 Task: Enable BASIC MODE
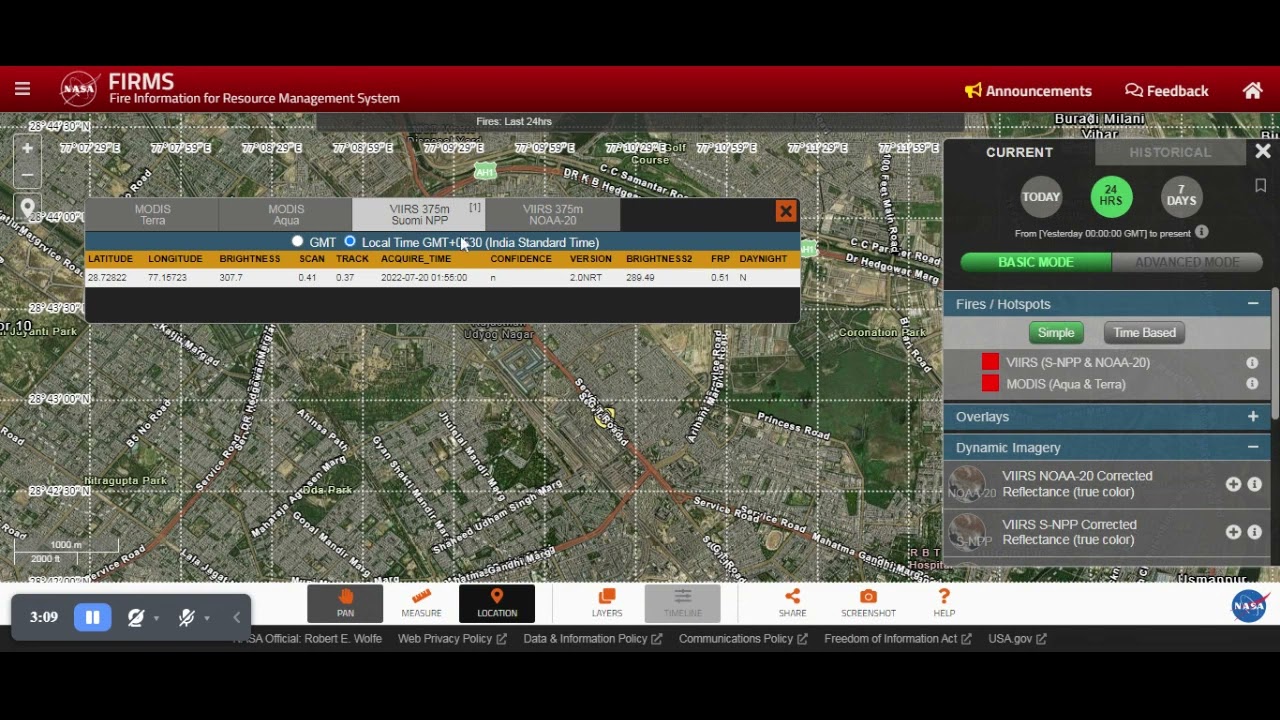(1036, 262)
